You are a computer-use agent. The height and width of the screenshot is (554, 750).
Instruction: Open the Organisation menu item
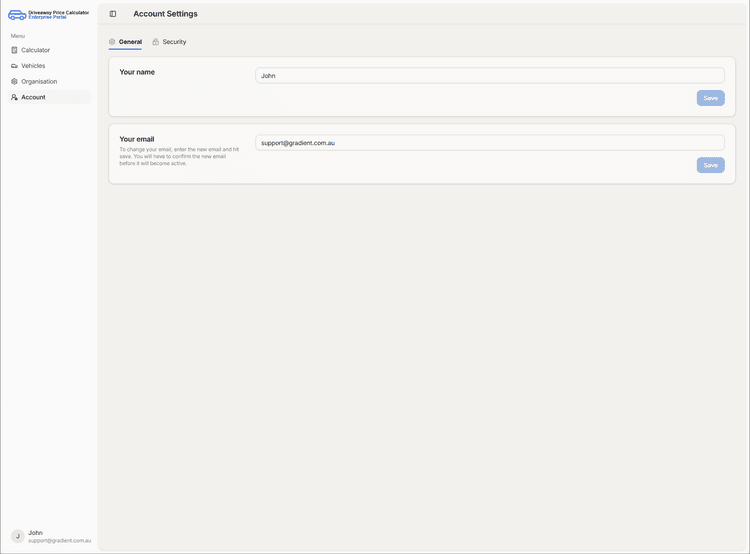[x=49, y=81]
